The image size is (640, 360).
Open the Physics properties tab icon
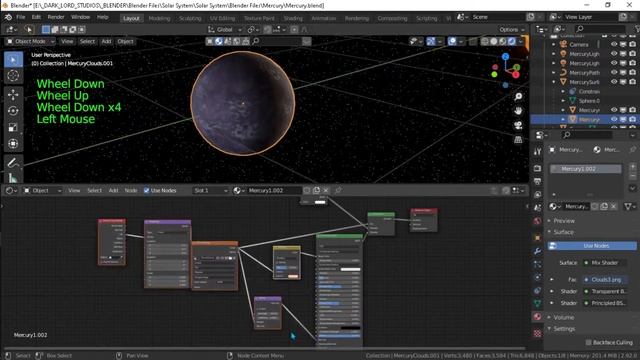pyautogui.click(x=538, y=278)
